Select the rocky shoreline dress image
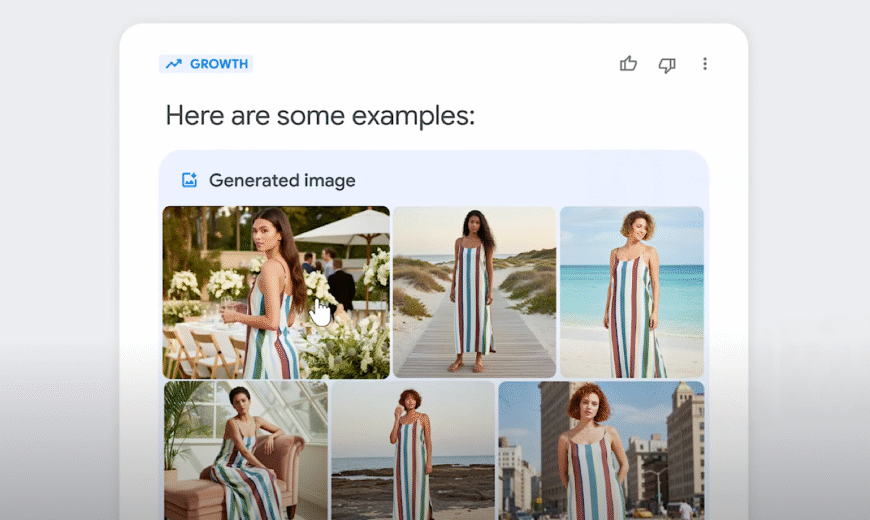This screenshot has height=520, width=870. tap(412, 450)
